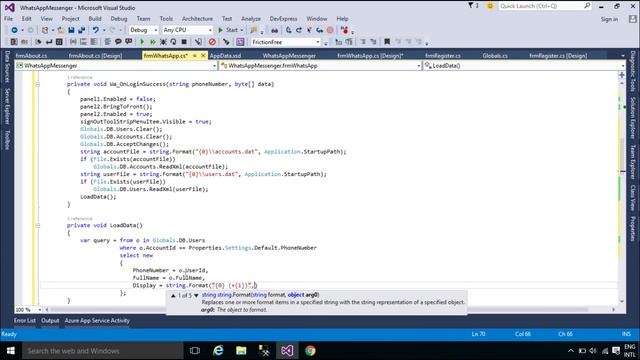
Task: Collapse the LoadData method region
Action: 37,225
